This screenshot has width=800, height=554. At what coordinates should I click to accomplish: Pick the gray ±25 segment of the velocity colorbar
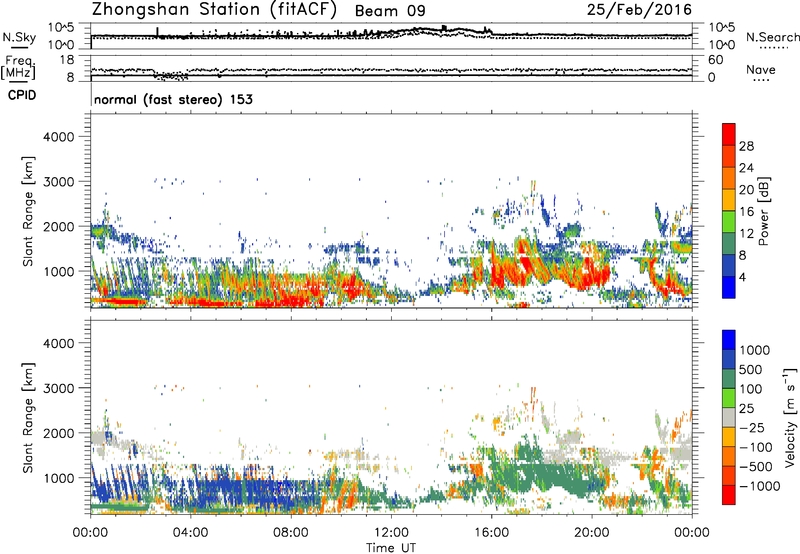pos(729,417)
